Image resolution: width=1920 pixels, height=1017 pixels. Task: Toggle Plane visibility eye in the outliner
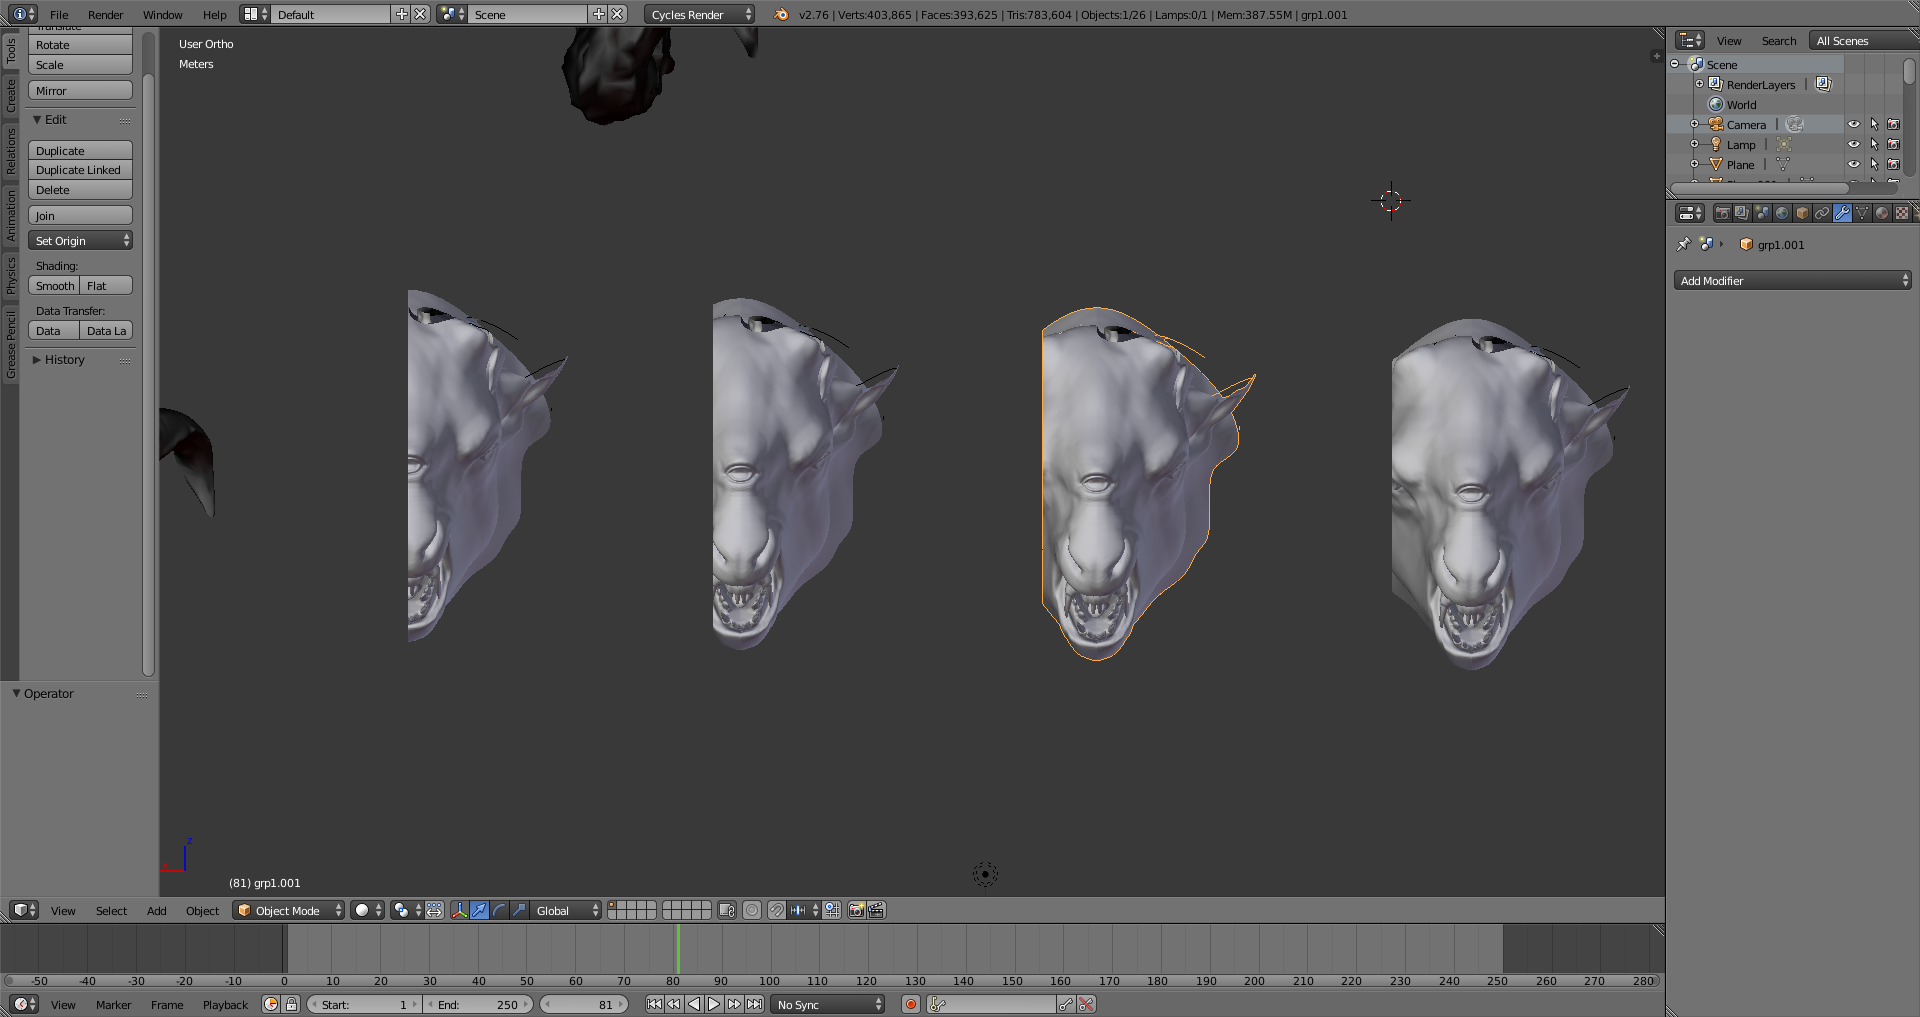point(1853,164)
